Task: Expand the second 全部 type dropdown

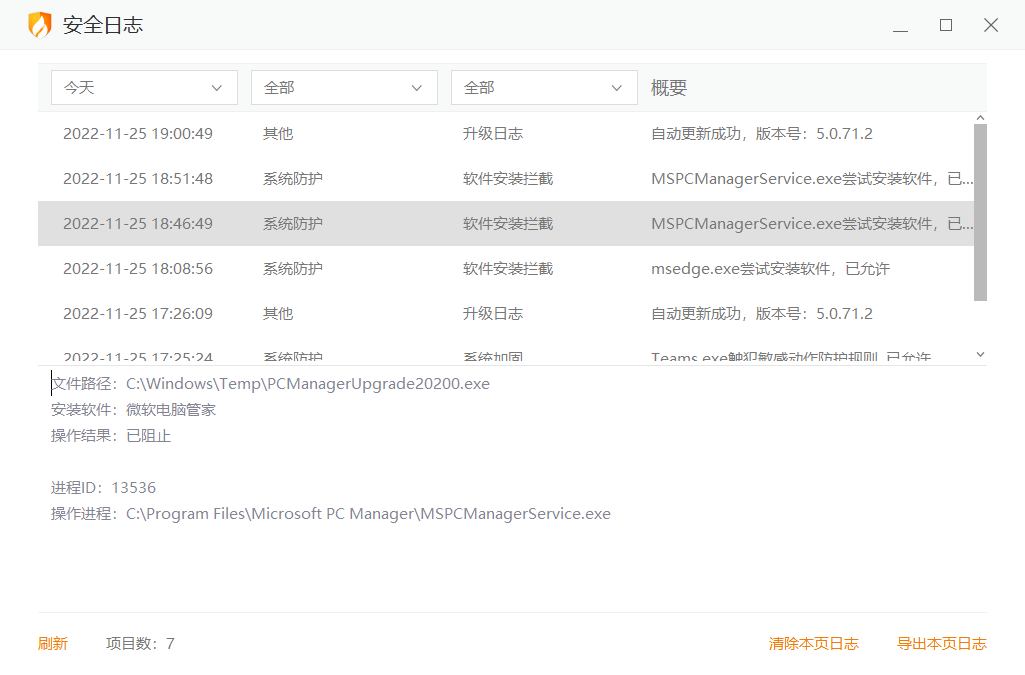Action: (x=544, y=88)
